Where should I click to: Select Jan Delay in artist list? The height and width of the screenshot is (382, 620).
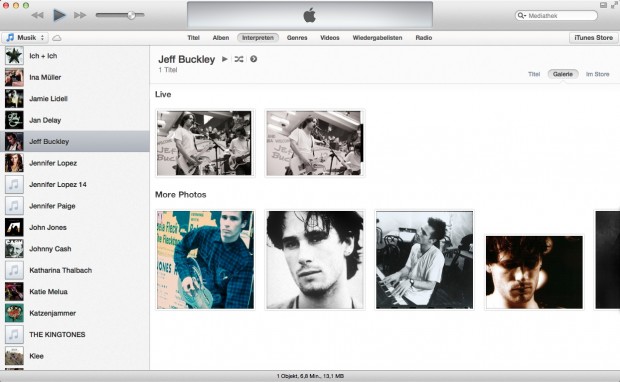click(x=75, y=120)
